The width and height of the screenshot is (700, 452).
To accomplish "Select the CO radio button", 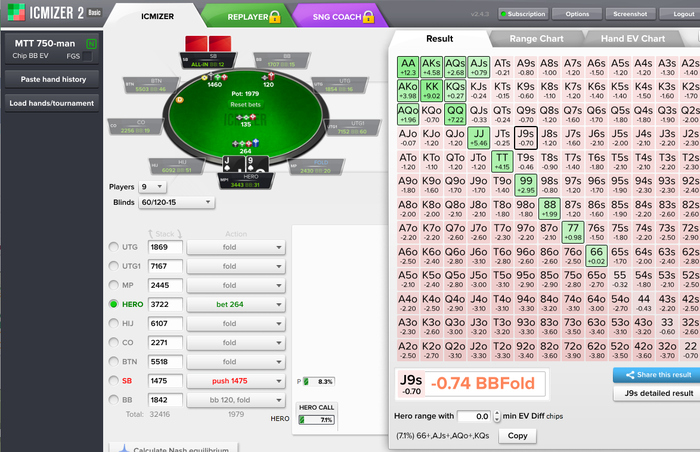I will 113,342.
